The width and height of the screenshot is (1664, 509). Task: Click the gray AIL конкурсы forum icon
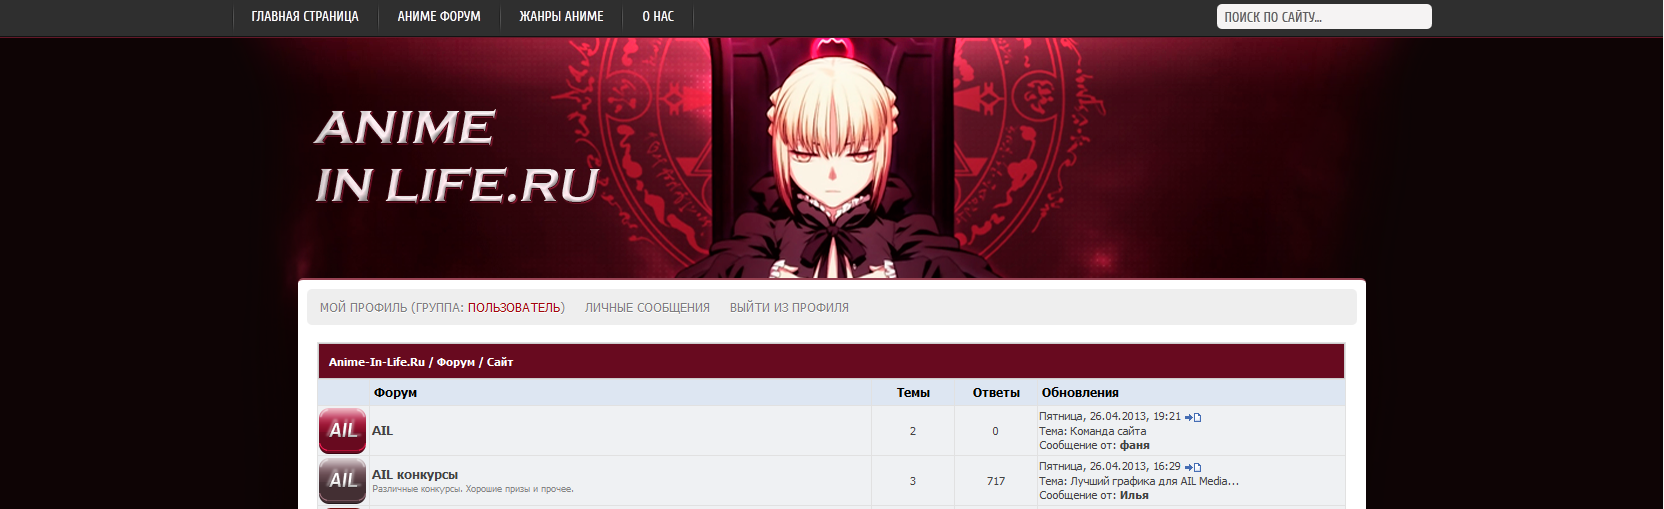pos(343,480)
